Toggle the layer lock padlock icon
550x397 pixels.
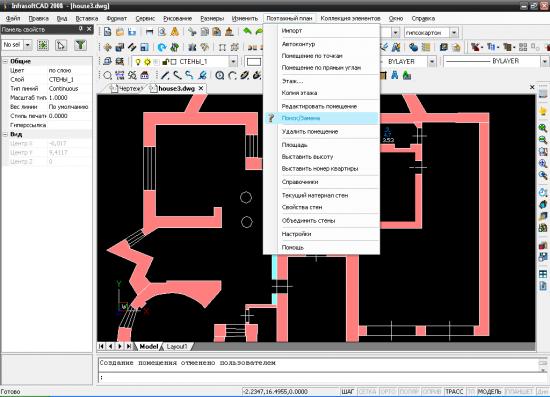(165, 62)
